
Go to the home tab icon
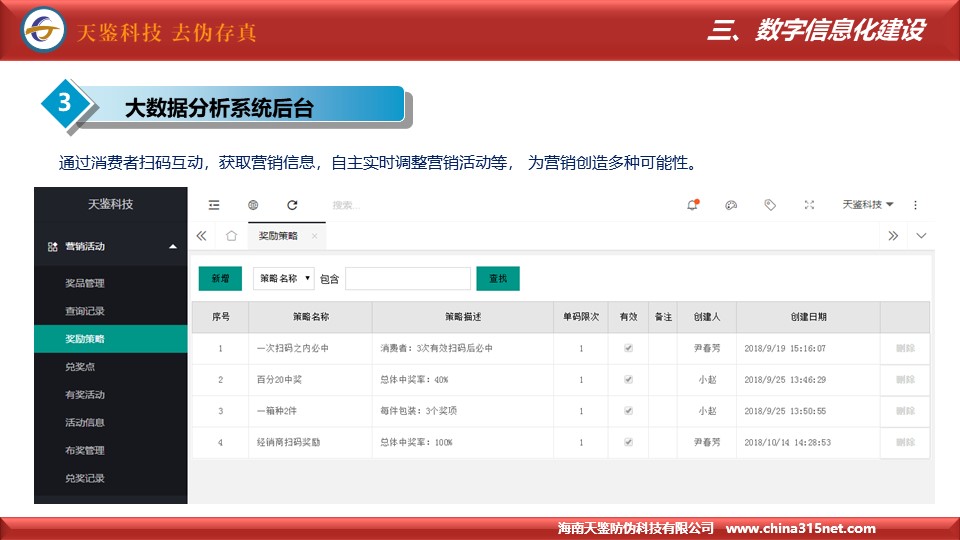pyautogui.click(x=231, y=236)
